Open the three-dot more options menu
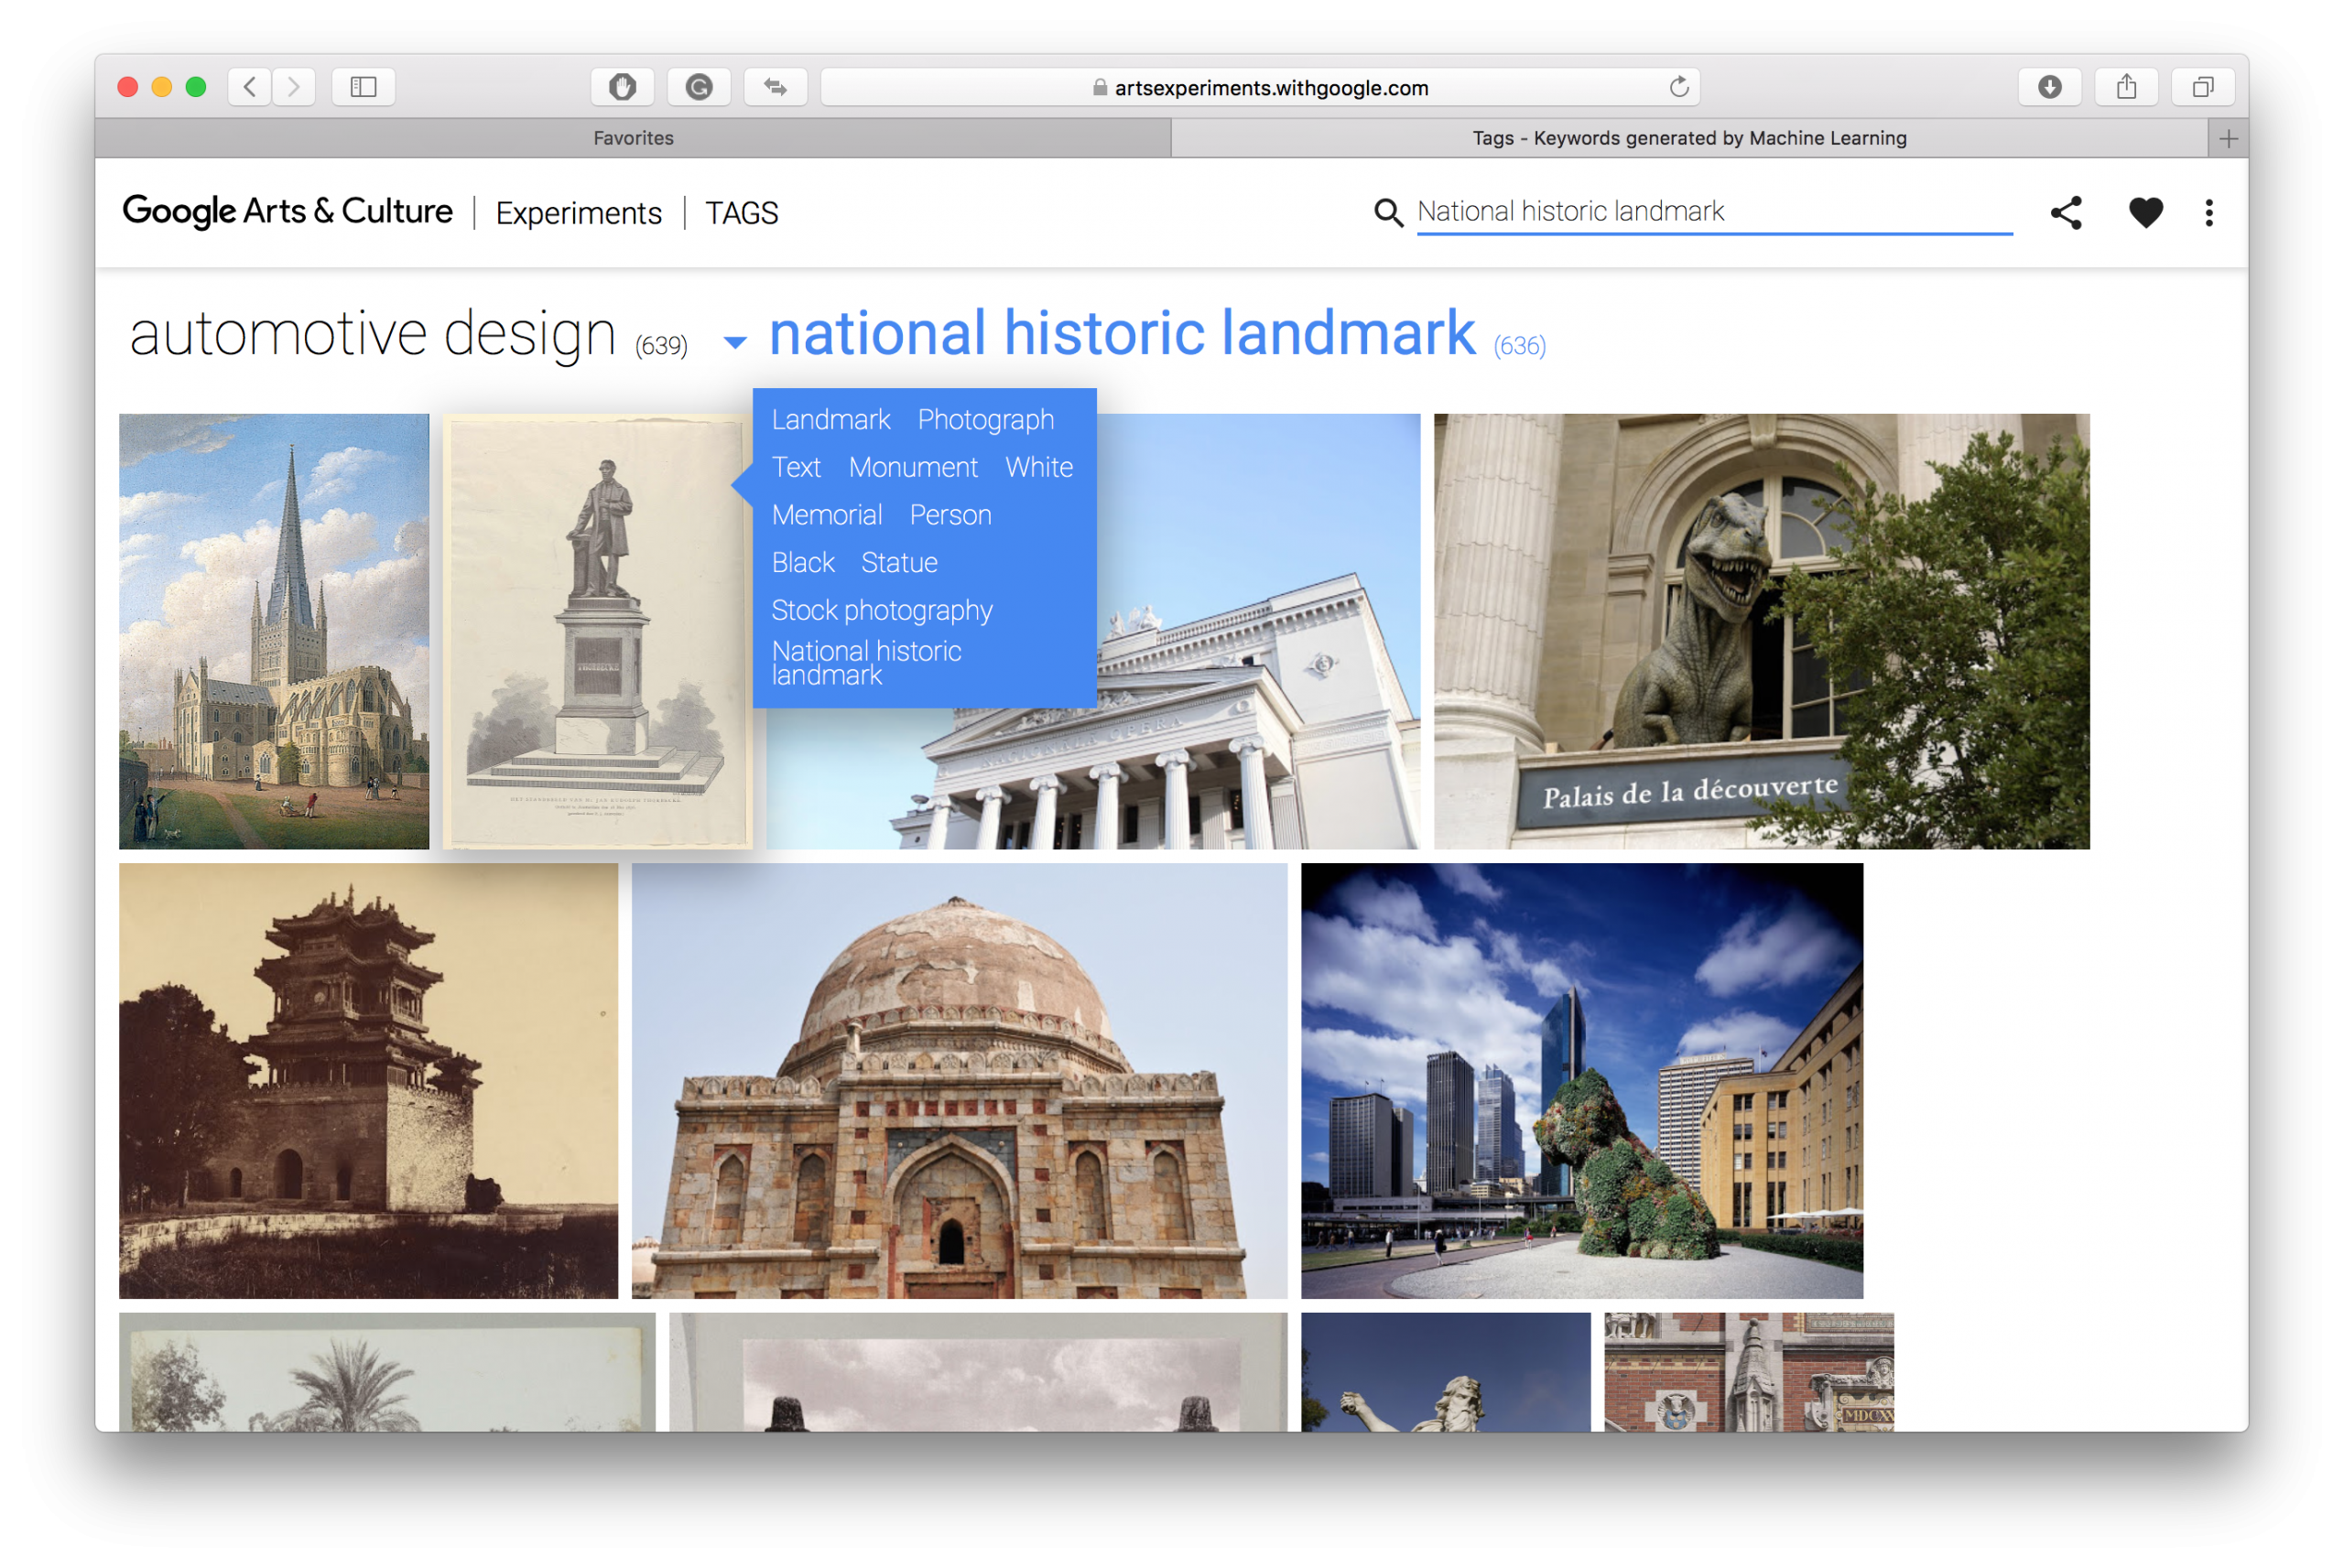Image resolution: width=2344 pixels, height=1568 pixels. pos(2209,212)
